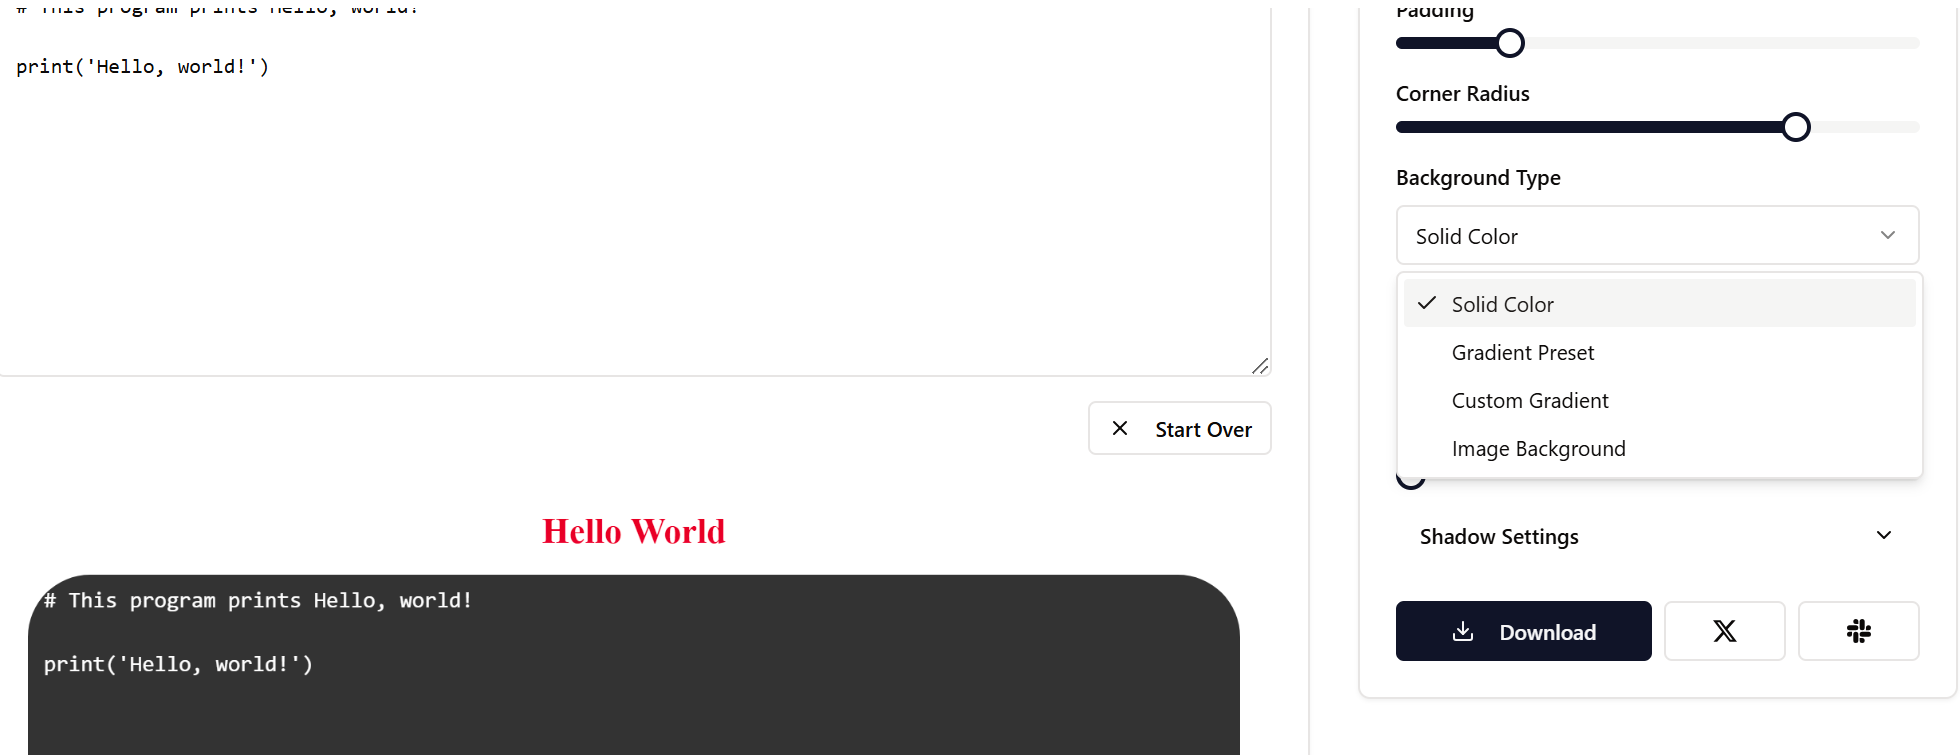The width and height of the screenshot is (1960, 755).
Task: Click the Background Type label
Action: pos(1478,178)
